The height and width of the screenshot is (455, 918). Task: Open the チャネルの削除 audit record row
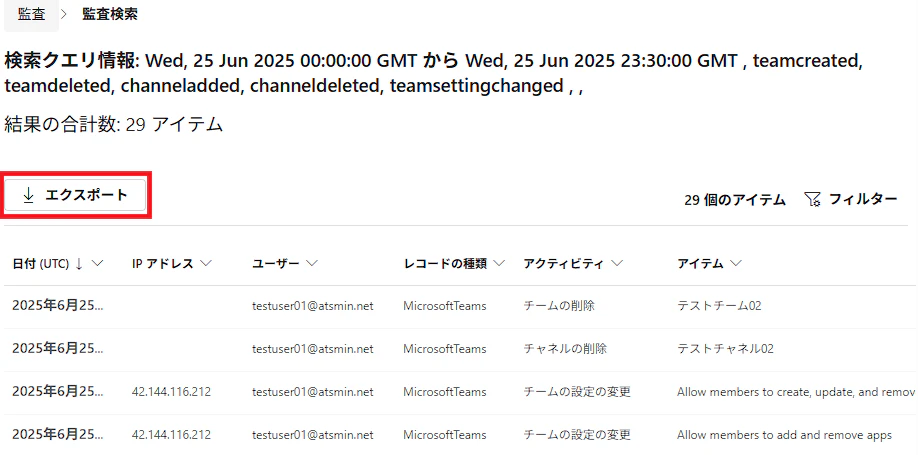[x=461, y=349]
